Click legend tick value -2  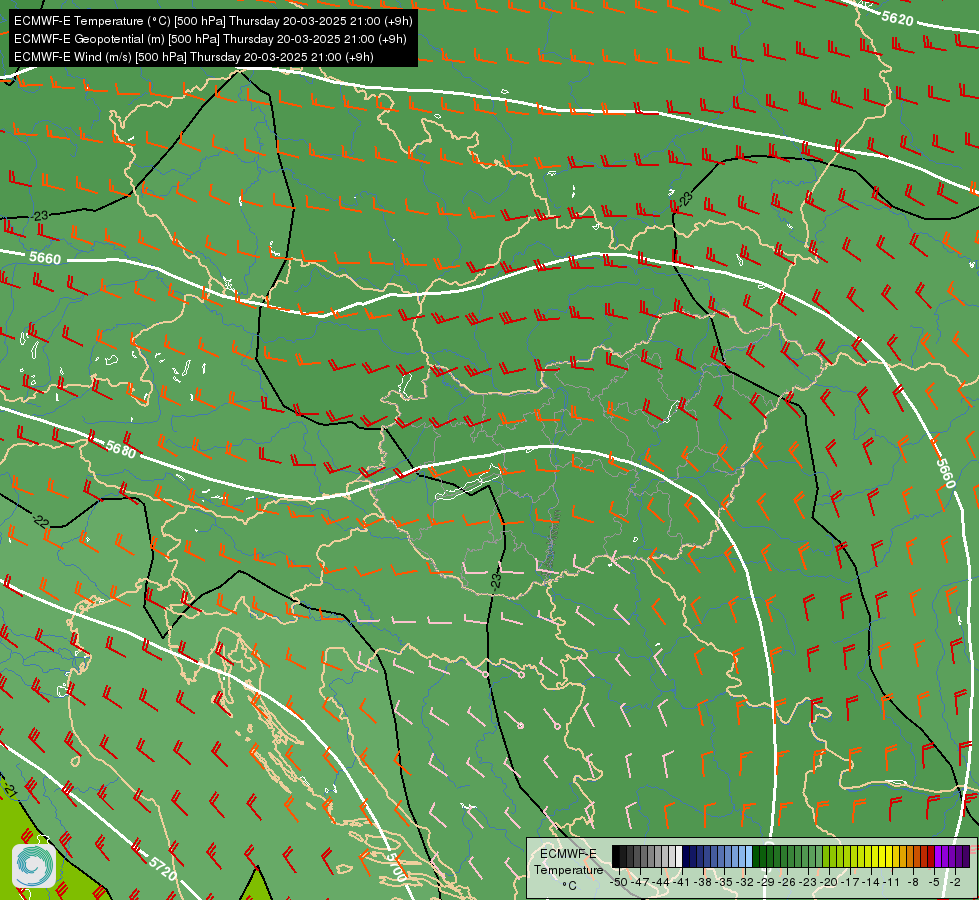click(955, 882)
